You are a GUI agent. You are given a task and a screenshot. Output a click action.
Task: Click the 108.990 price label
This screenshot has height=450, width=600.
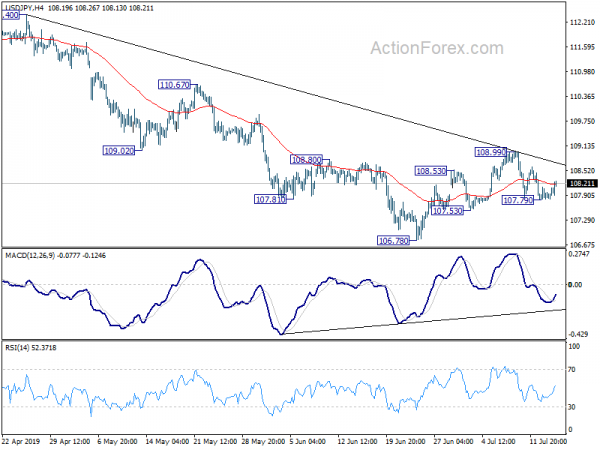491,152
